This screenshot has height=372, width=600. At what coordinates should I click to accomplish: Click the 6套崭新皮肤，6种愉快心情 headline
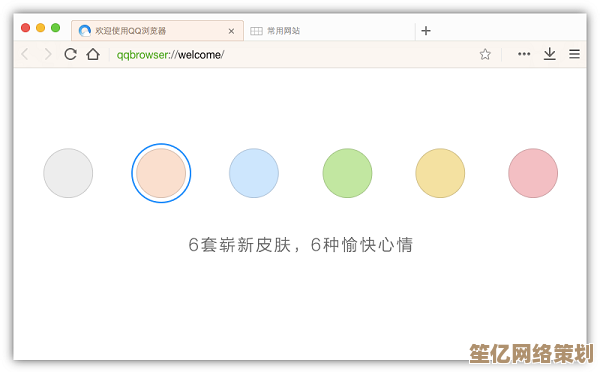coord(300,245)
